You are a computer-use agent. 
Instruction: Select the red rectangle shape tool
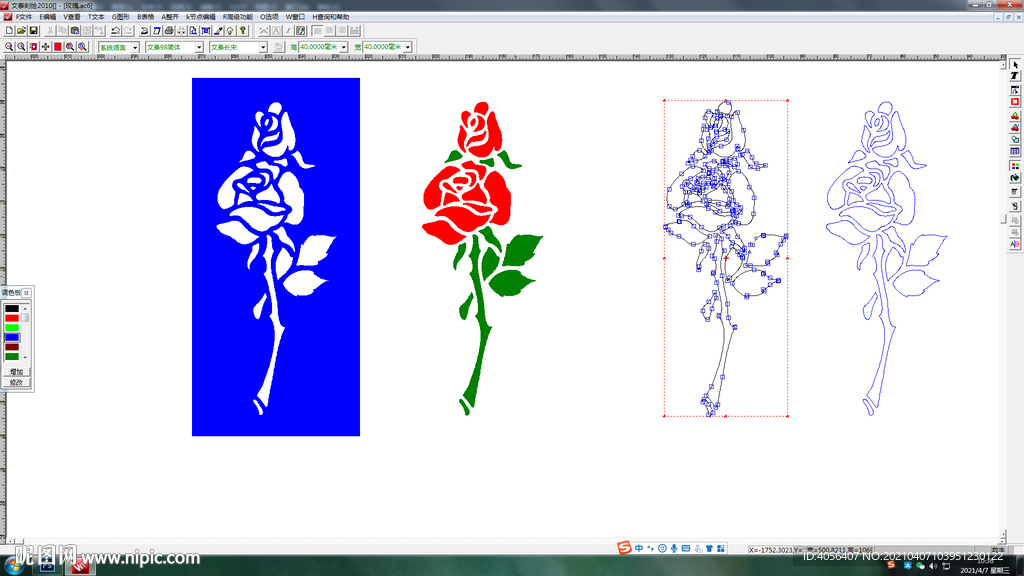(1015, 102)
